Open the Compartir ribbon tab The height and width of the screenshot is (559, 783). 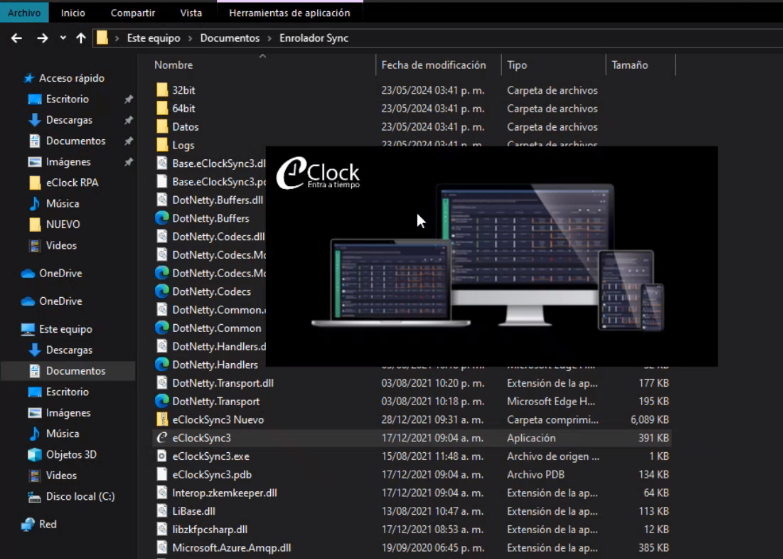click(133, 13)
